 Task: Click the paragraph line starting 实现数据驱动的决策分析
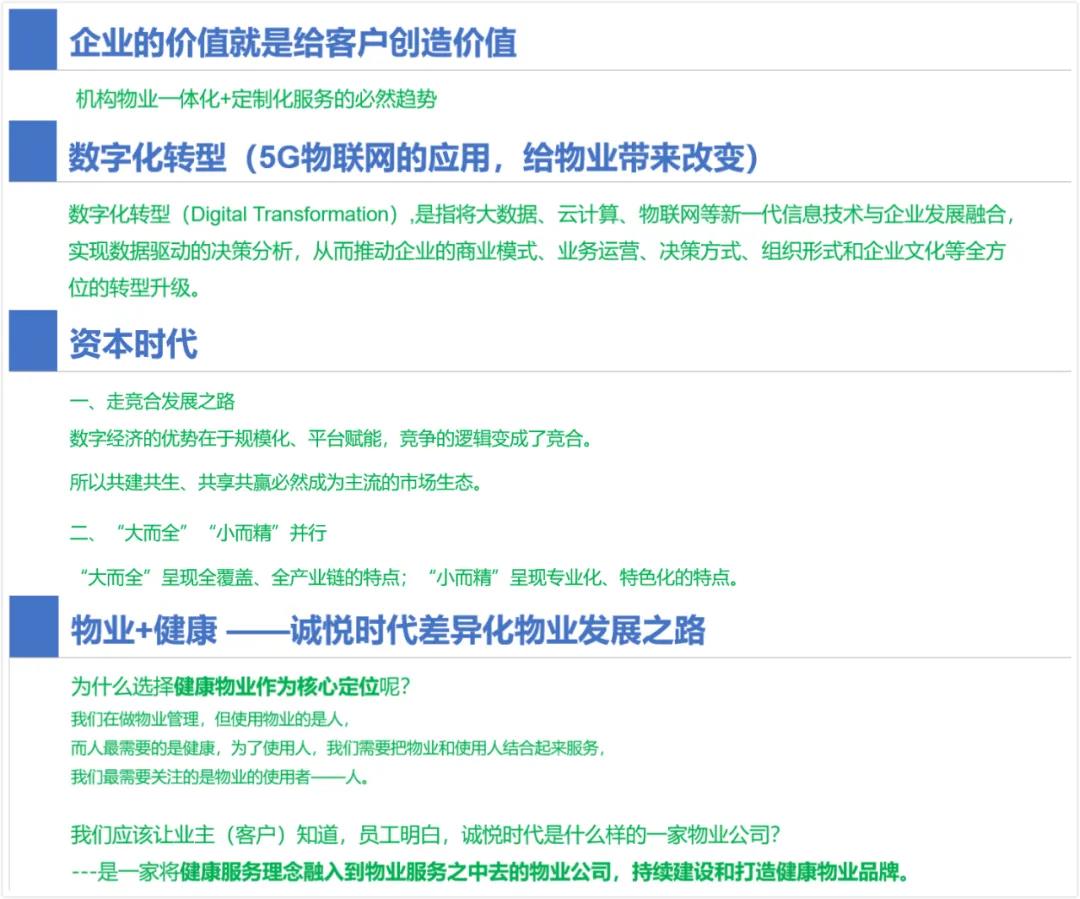[x=536, y=251]
